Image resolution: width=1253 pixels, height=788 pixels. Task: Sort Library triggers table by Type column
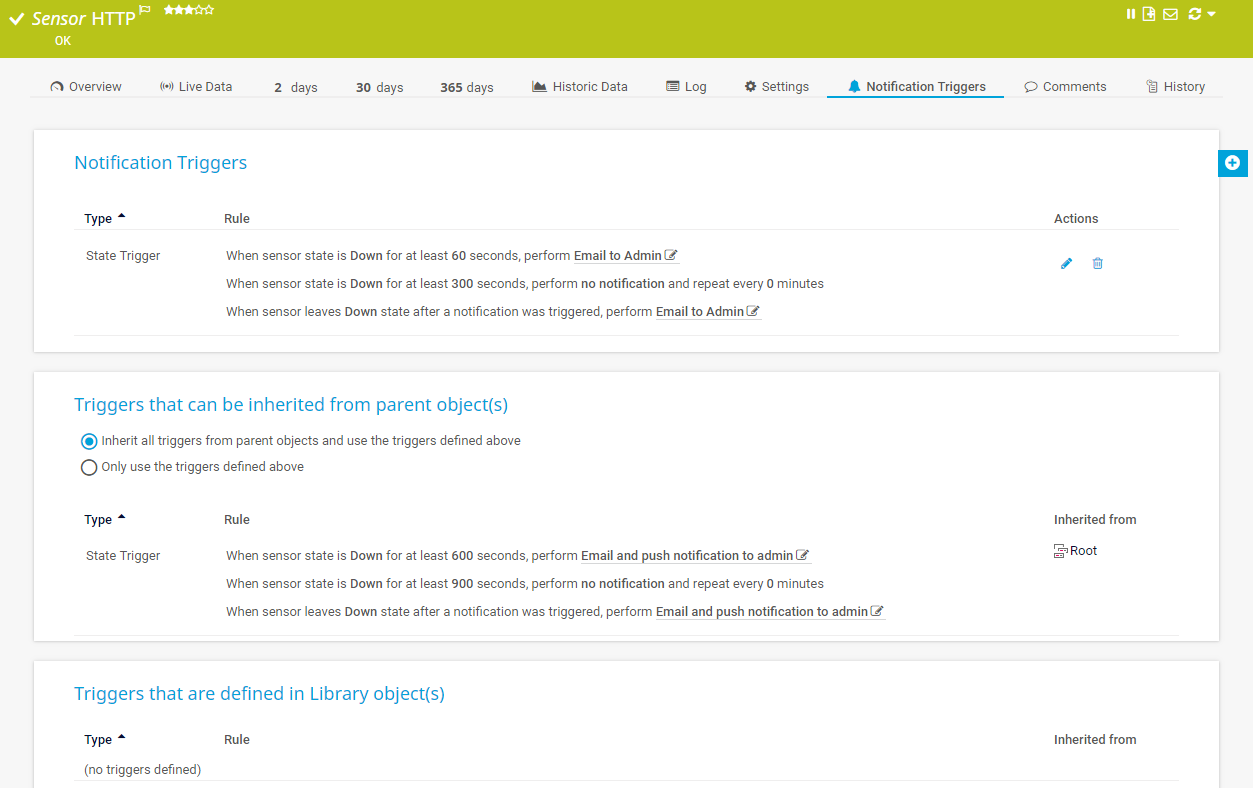coord(99,740)
